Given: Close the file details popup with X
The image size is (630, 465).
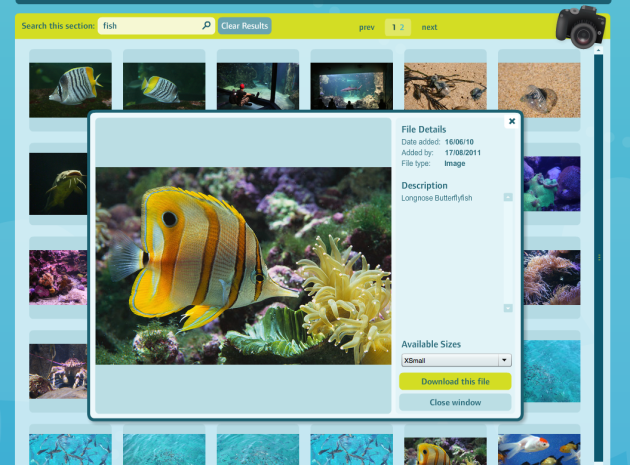Looking at the screenshot, I should click(512, 121).
